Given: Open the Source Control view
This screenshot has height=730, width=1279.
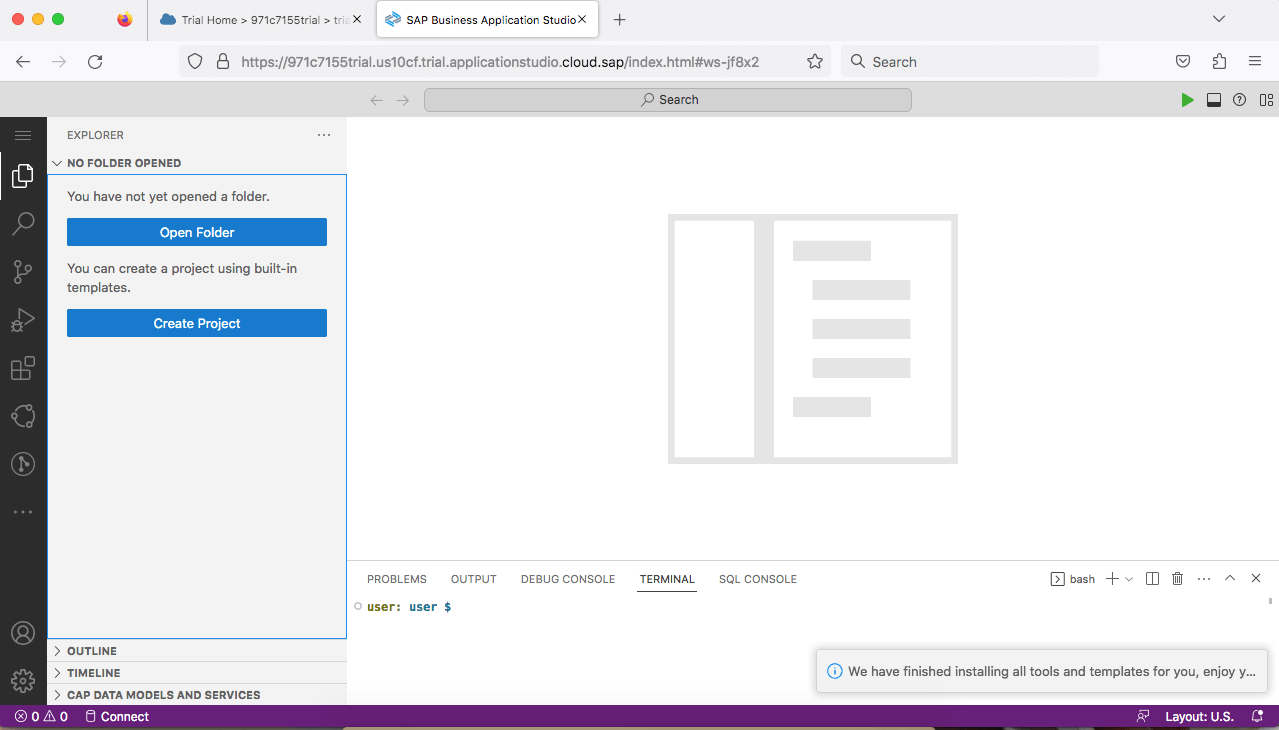Looking at the screenshot, I should click(x=23, y=271).
